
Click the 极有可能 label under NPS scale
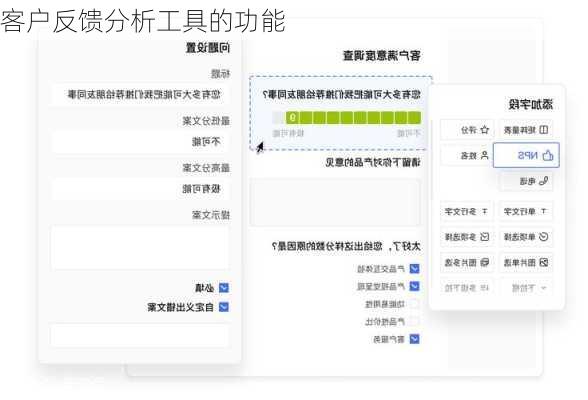pos(288,133)
